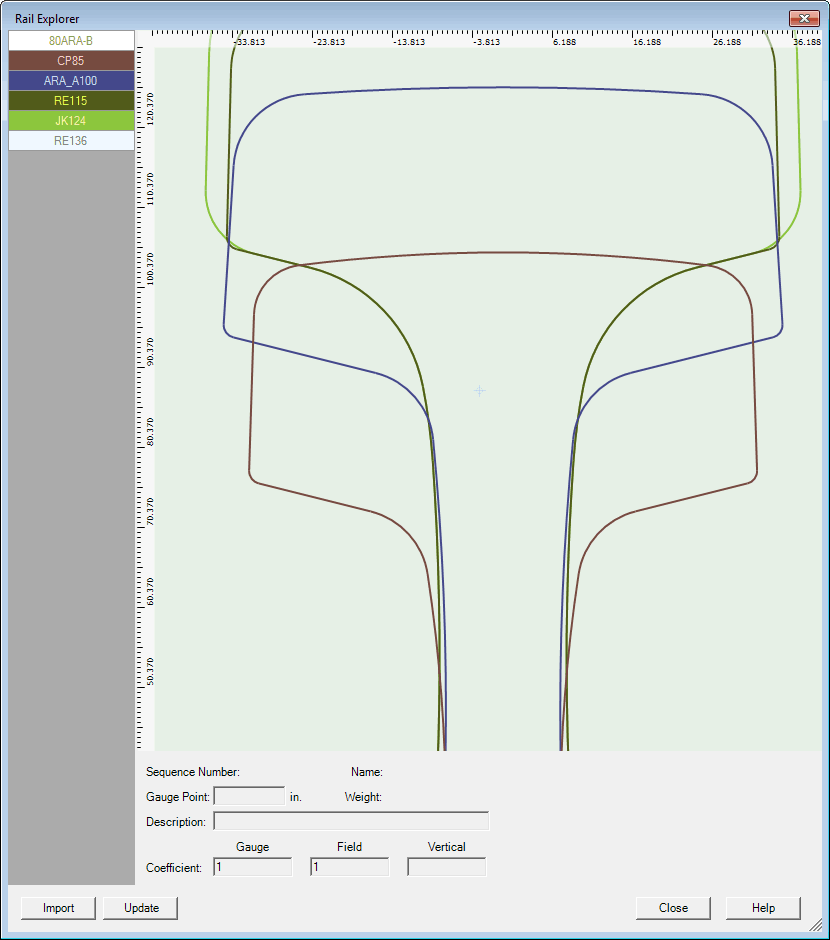Select the light green JK124 rail entry
Screen dimensions: 830x940
click(x=70, y=121)
